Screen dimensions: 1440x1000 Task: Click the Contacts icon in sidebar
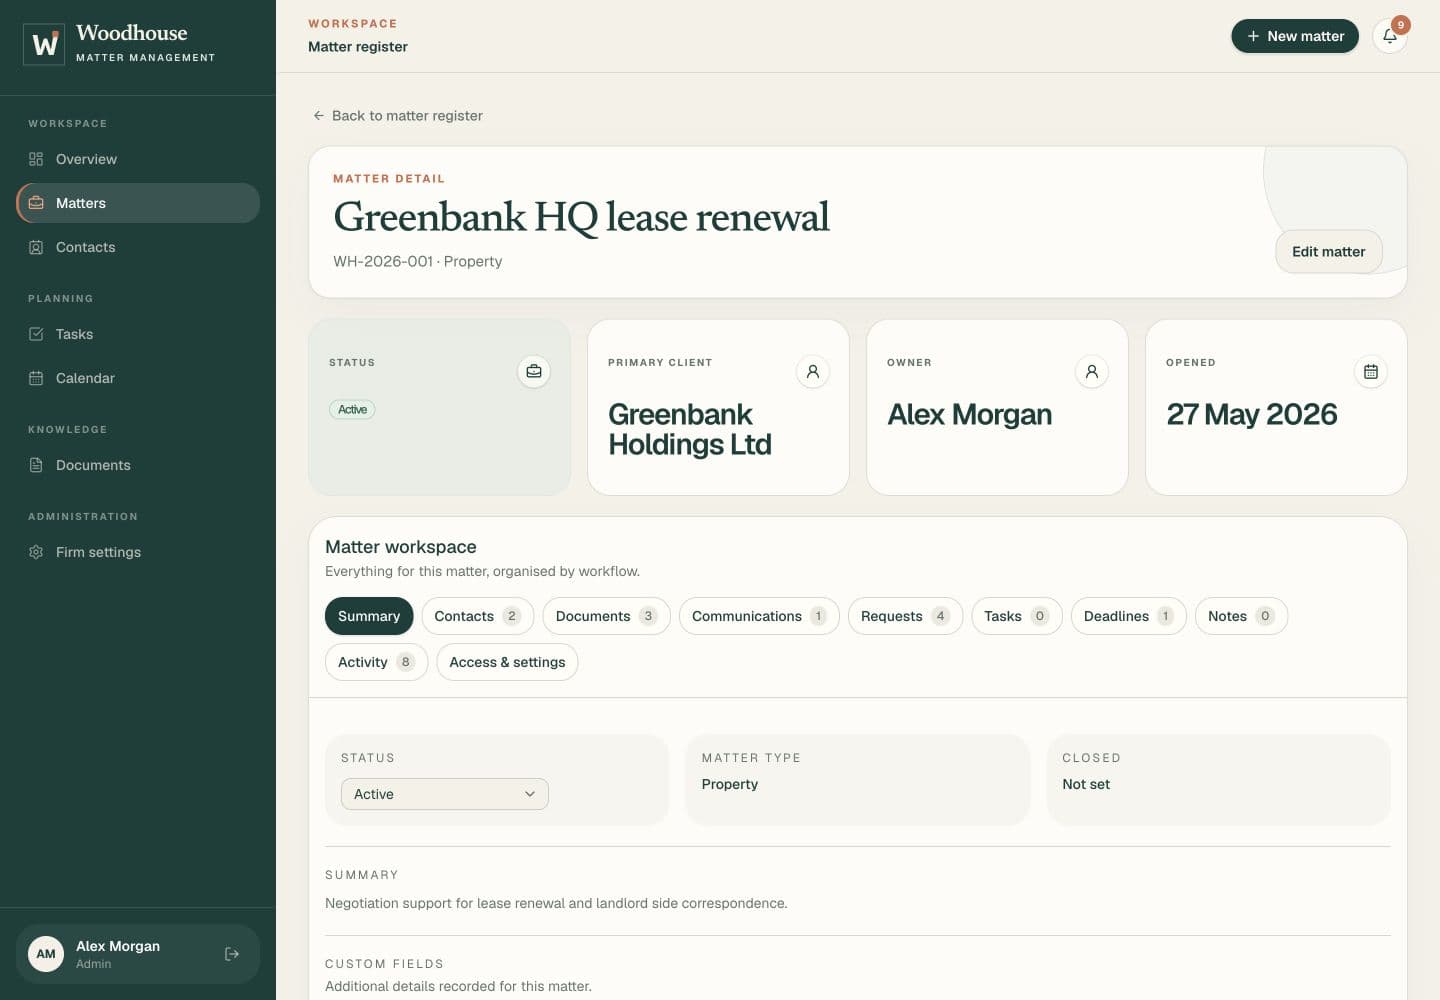[36, 247]
